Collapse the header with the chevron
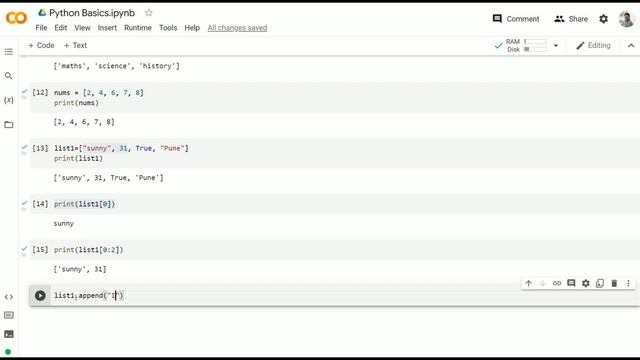Viewport: 640px width, 360px height. point(631,45)
